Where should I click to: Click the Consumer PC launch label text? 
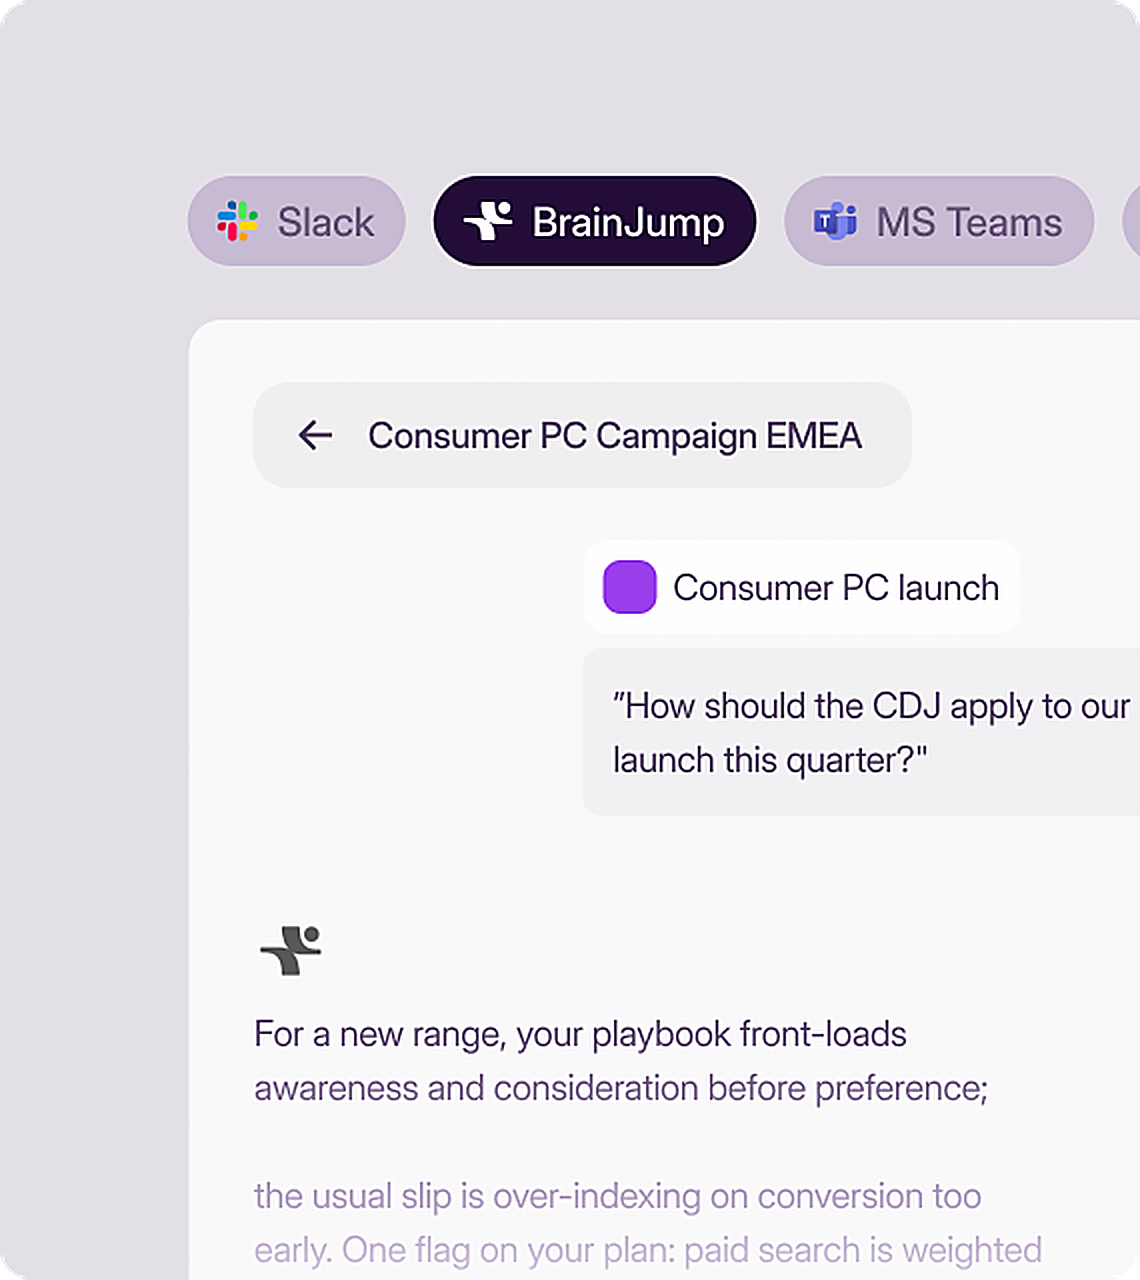[836, 588]
